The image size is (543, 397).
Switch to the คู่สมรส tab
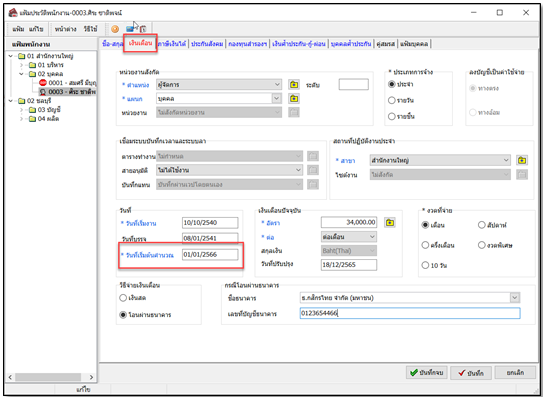pyautogui.click(x=386, y=44)
